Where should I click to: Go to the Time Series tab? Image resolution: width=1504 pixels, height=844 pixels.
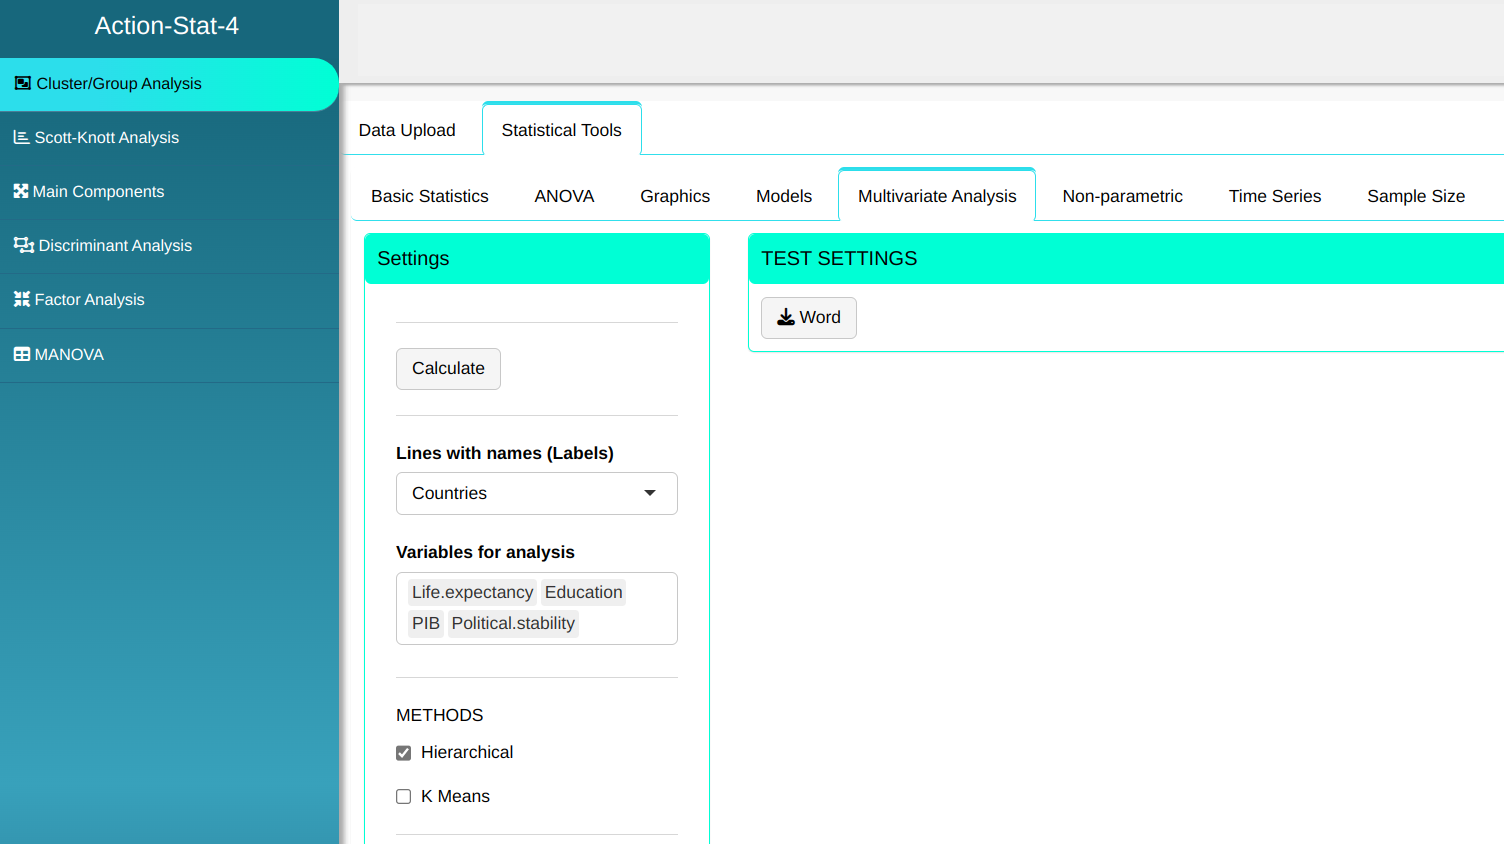coord(1274,196)
